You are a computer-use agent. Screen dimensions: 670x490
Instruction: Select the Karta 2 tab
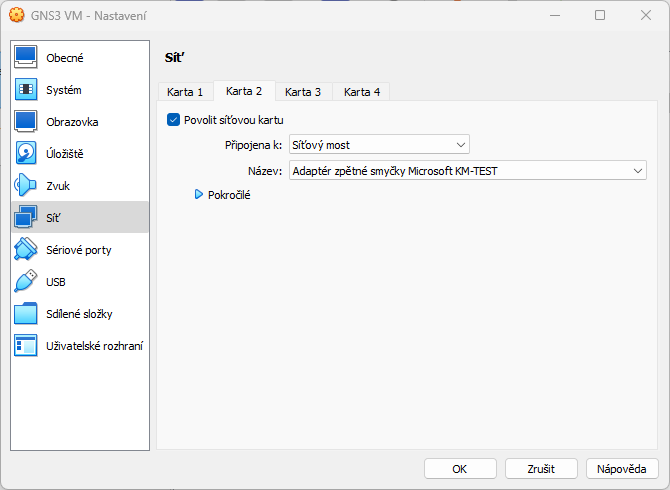(x=244, y=91)
